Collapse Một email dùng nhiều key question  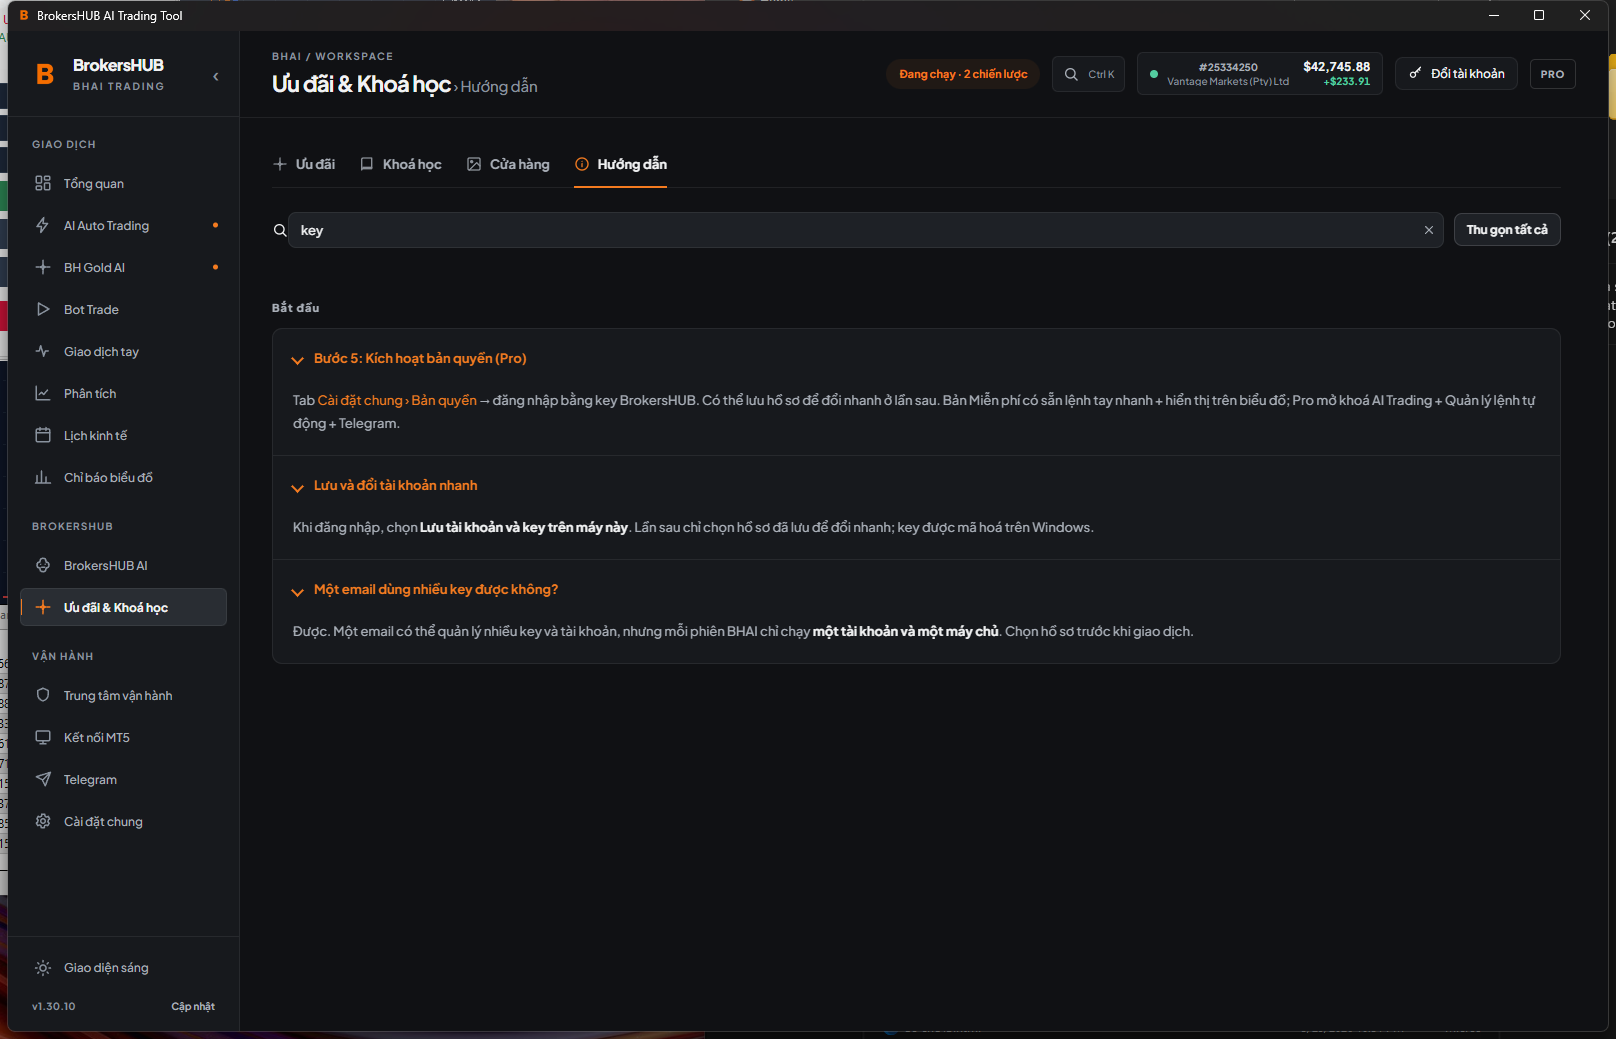click(297, 591)
